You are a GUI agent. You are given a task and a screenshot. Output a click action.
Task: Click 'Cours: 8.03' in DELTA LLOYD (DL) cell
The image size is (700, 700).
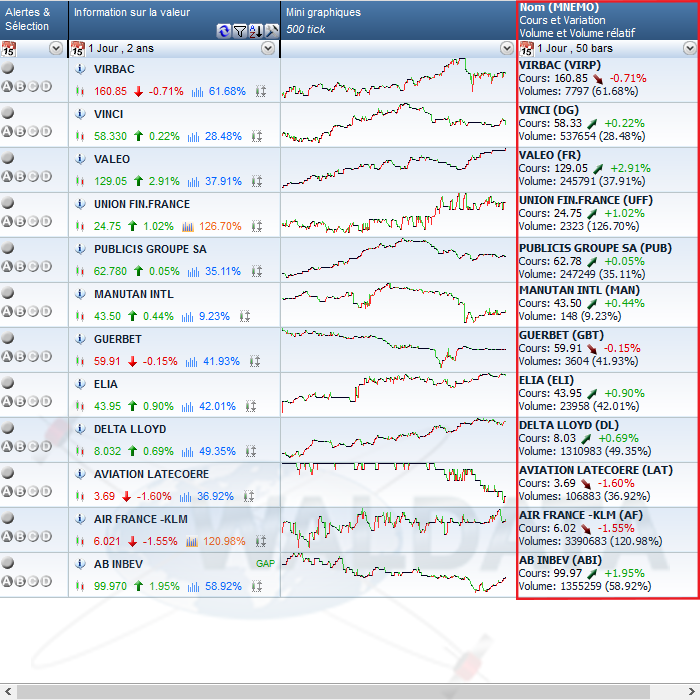pos(547,438)
